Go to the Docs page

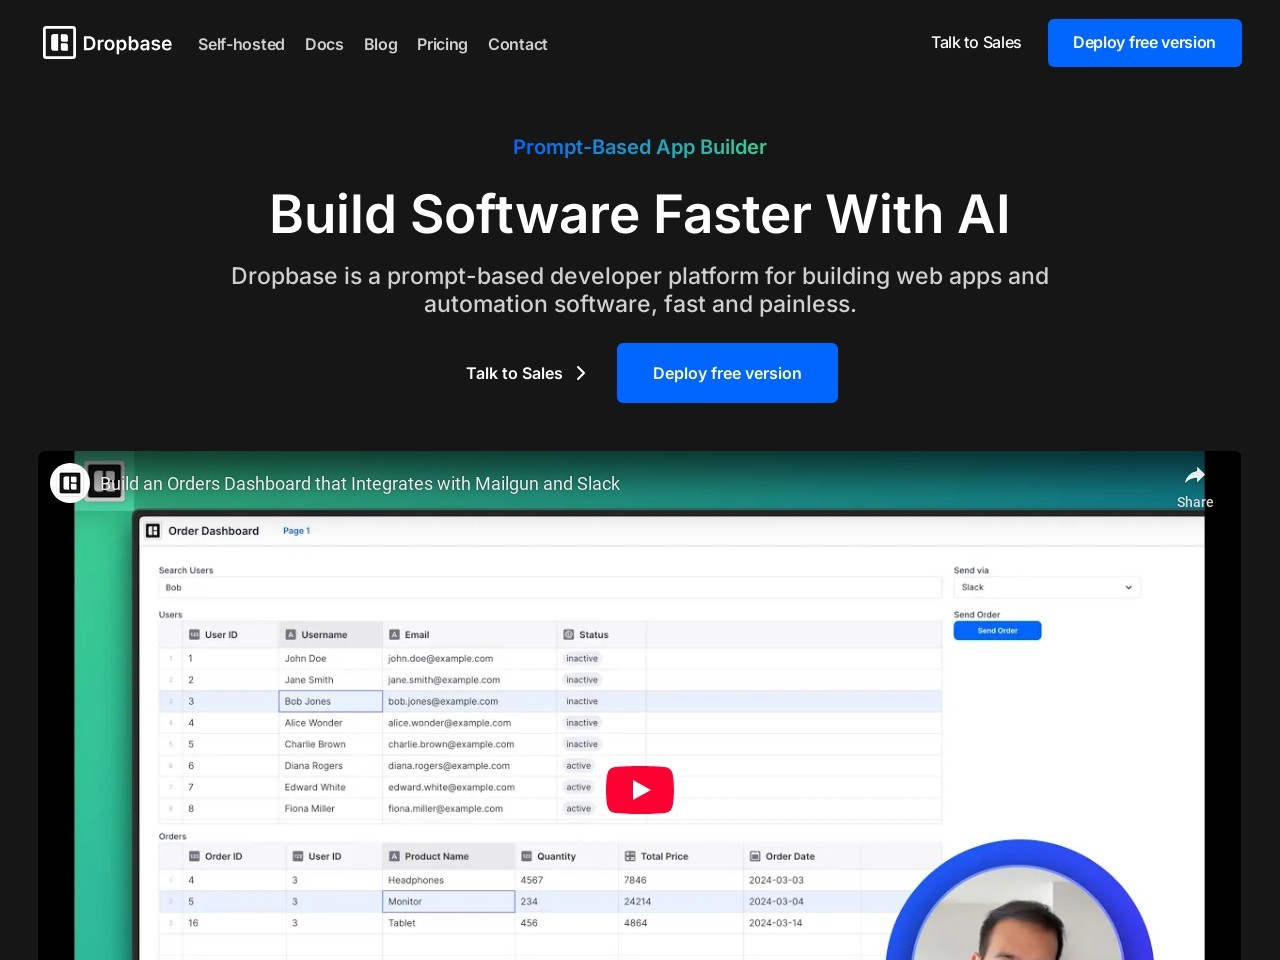click(324, 44)
